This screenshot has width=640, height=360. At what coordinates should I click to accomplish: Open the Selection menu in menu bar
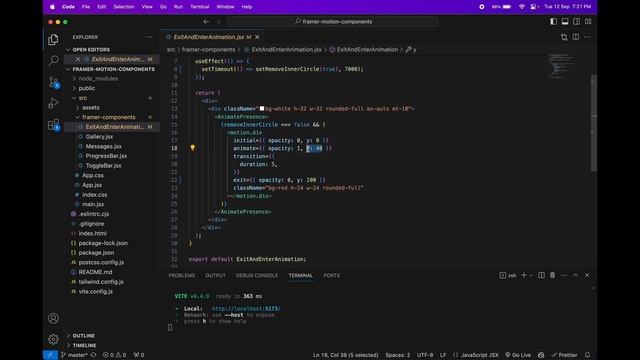(x=124, y=7)
